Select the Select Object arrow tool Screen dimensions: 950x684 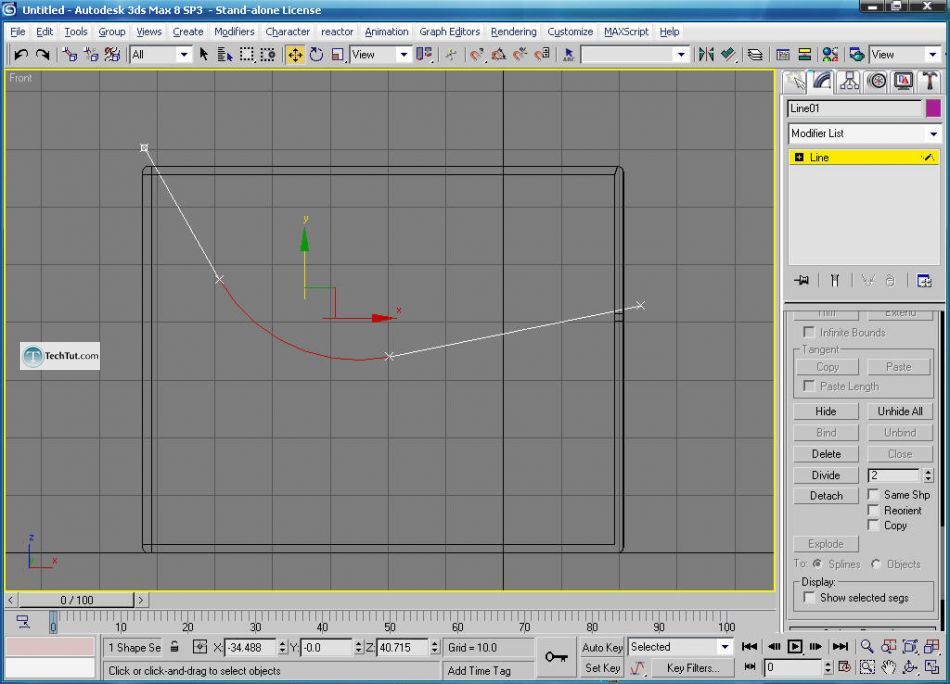[204, 55]
